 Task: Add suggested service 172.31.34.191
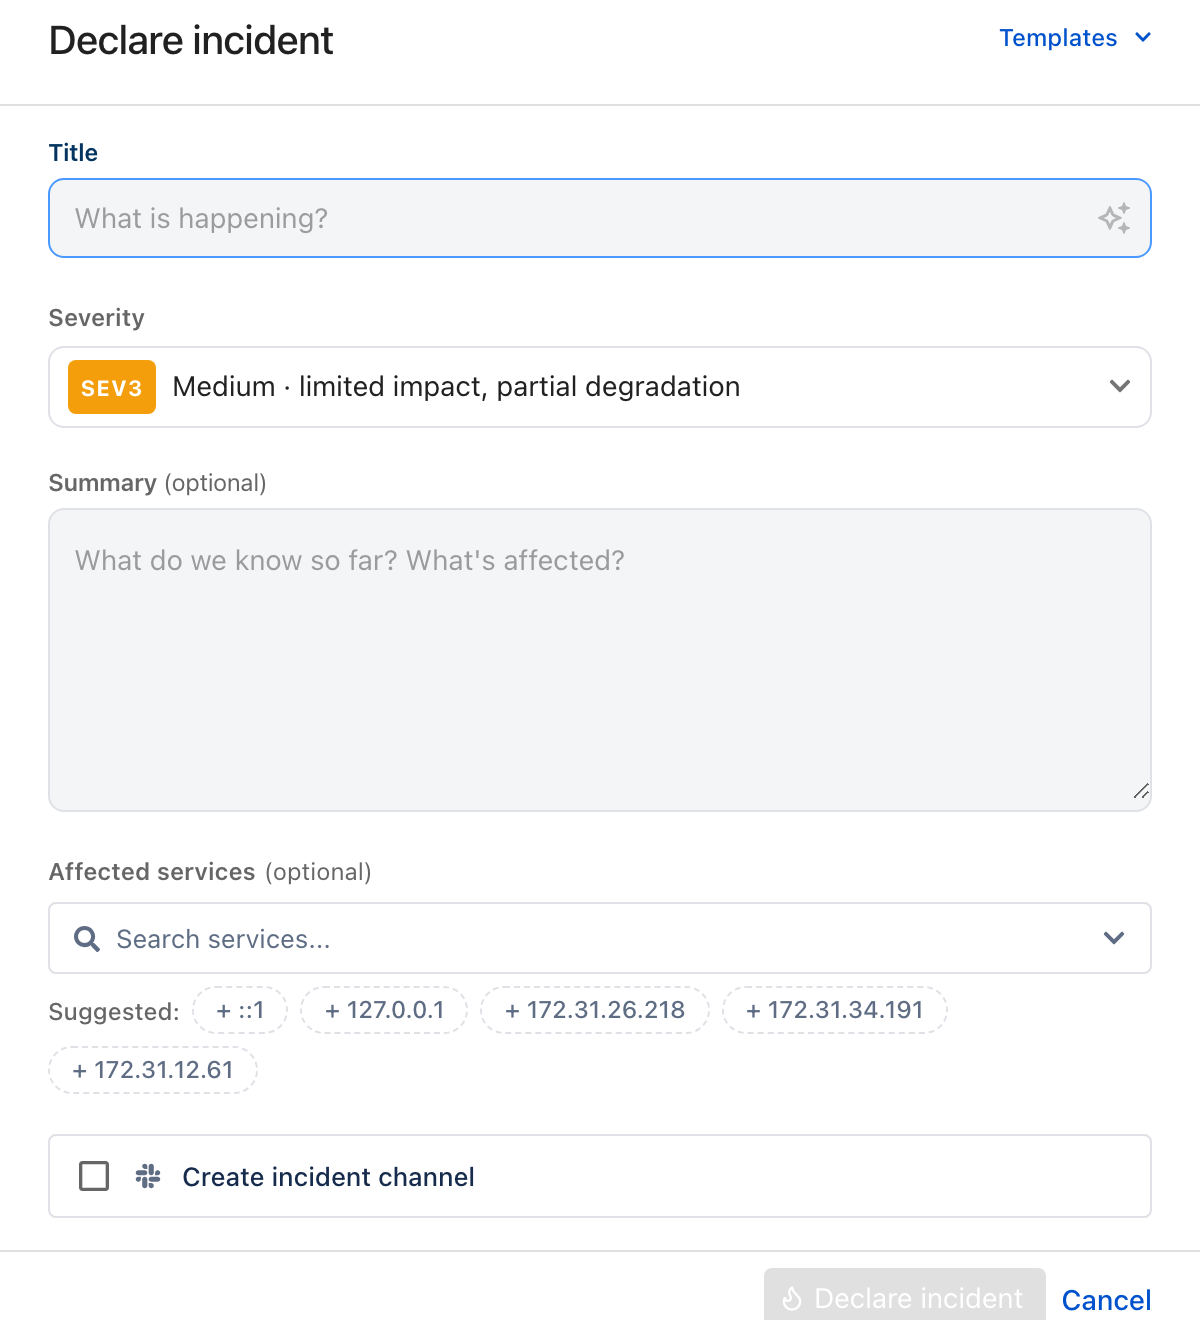[835, 1010]
